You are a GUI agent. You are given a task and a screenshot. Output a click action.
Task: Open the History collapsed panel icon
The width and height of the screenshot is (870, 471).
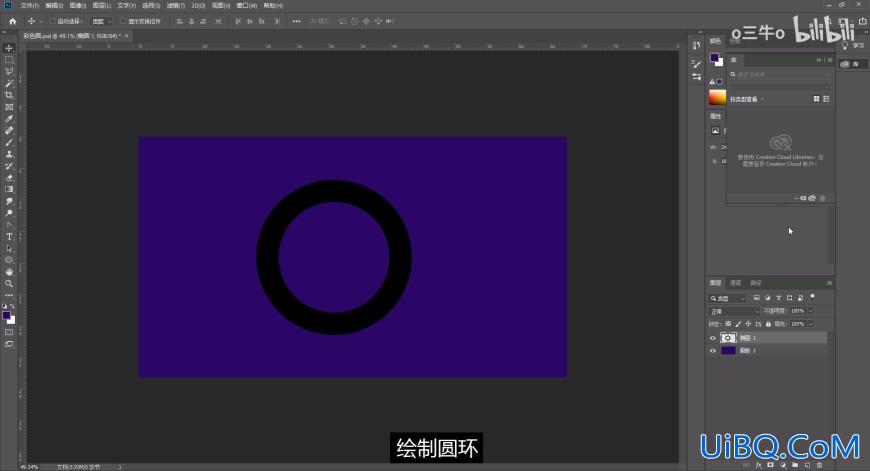(x=696, y=45)
